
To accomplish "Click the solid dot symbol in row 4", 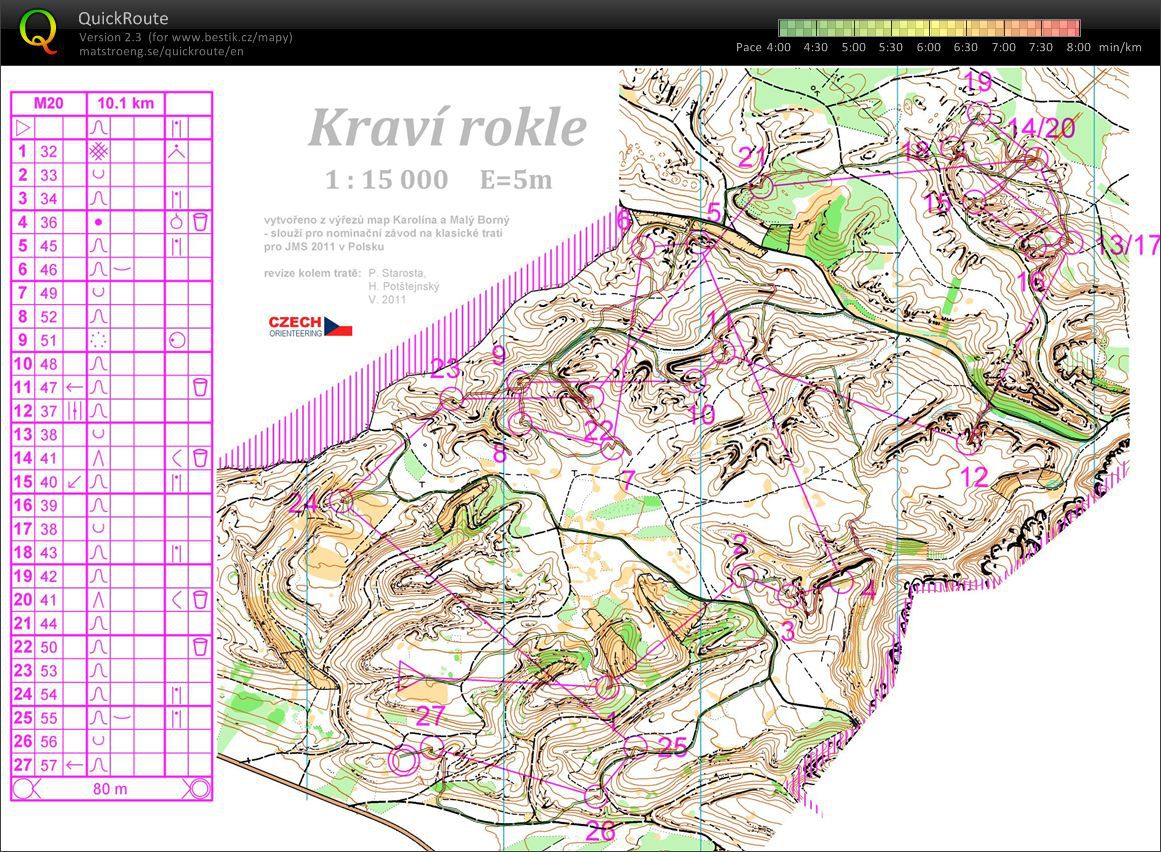I will pos(98,222).
